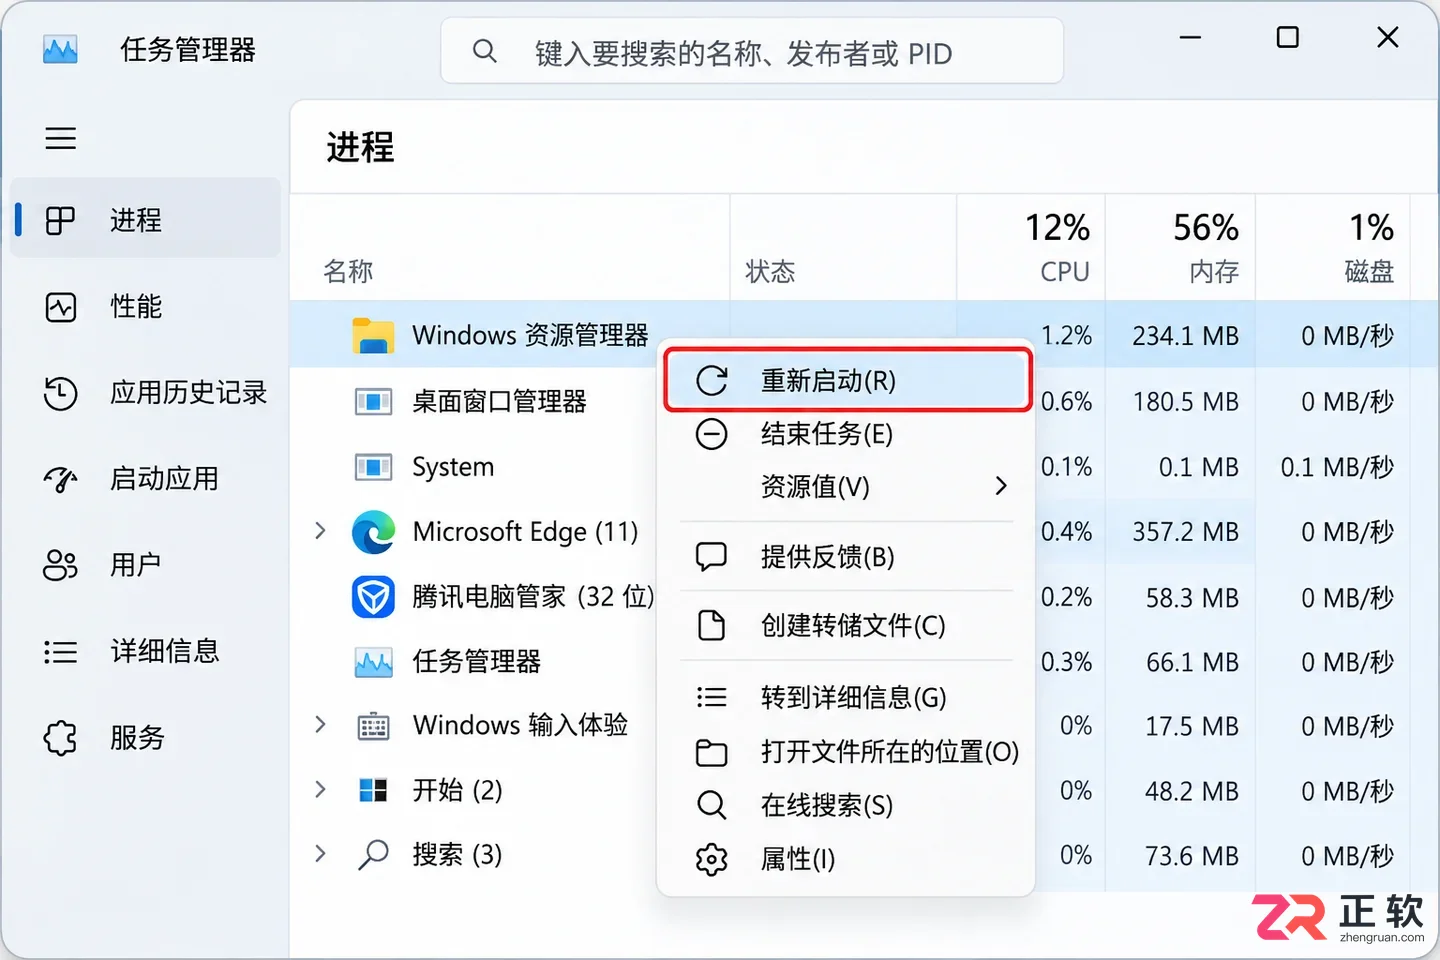1440x960 pixels.
Task: Click the 357.2 MB memory value
Action: [x=1185, y=532]
